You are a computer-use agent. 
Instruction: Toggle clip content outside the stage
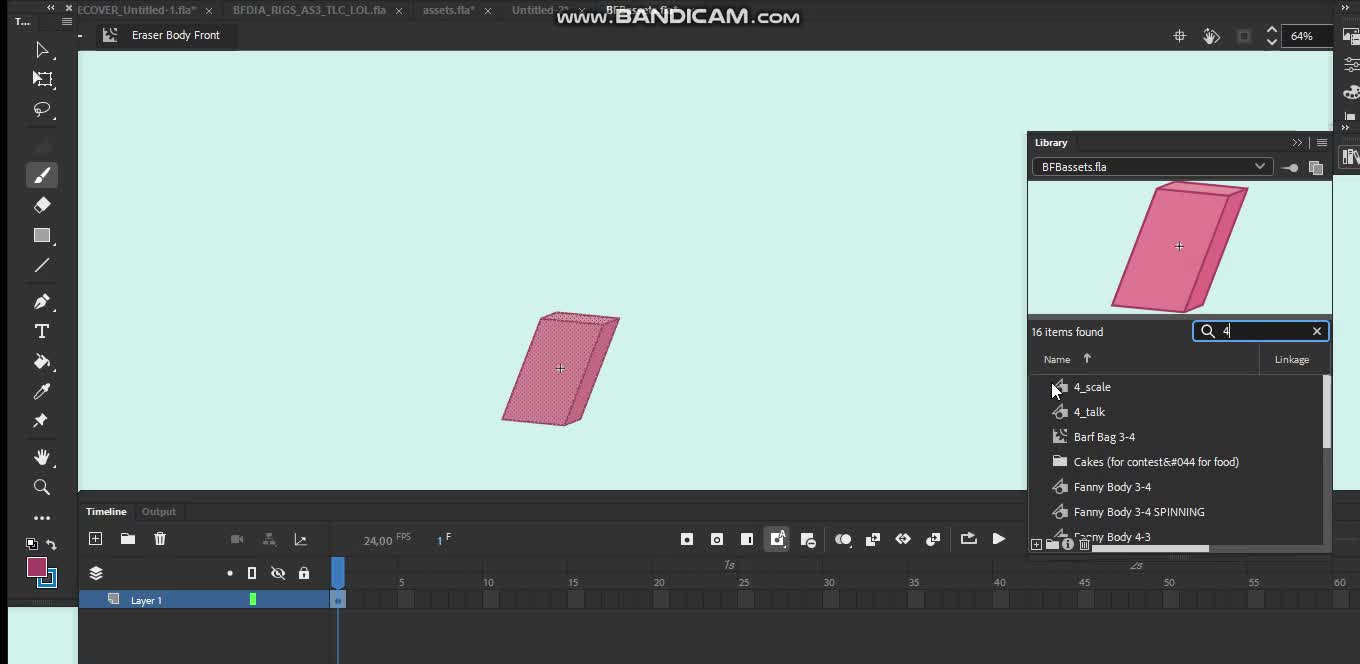tap(1244, 36)
